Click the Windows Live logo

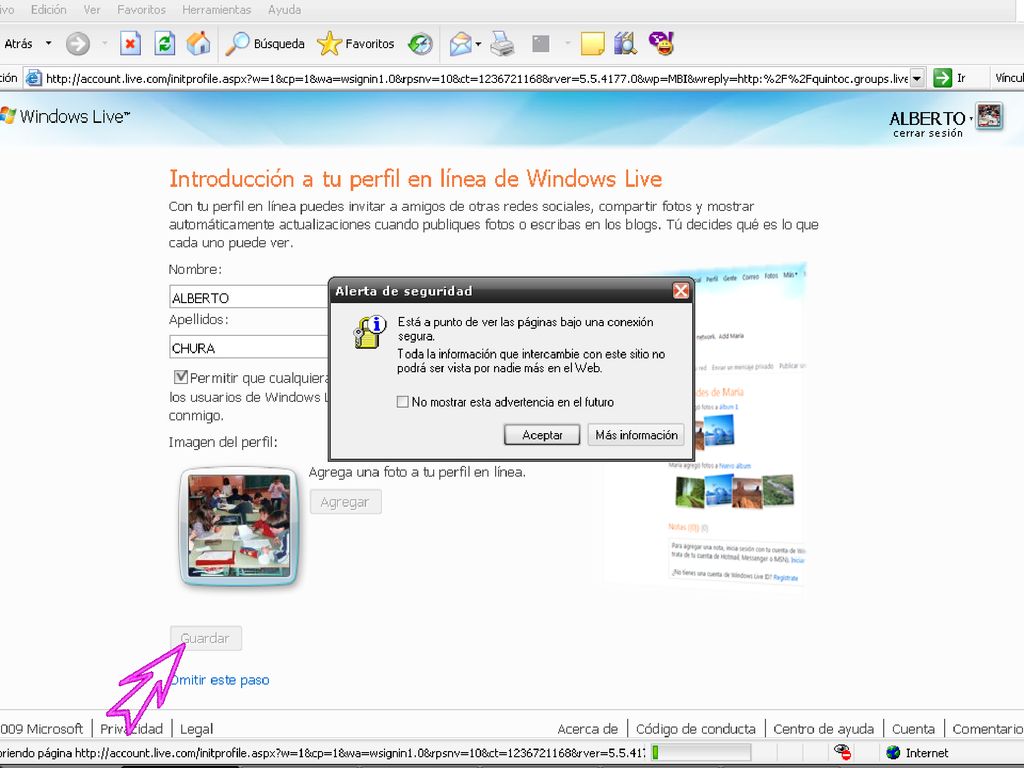[x=65, y=116]
